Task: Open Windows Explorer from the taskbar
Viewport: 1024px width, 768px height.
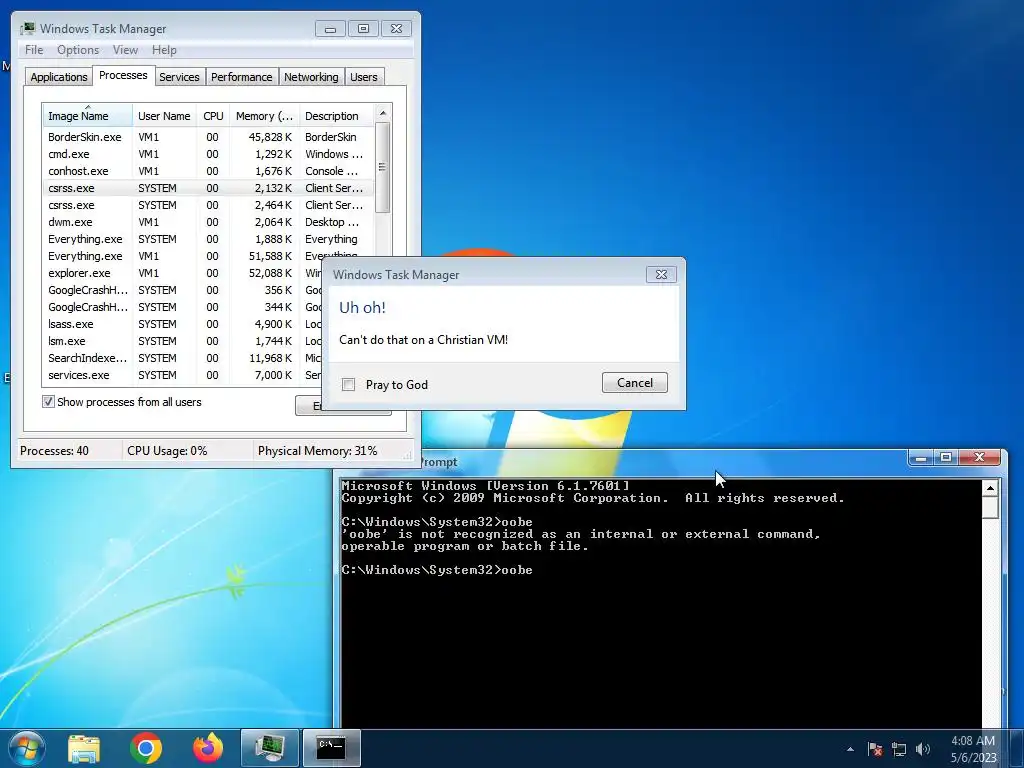Action: click(x=84, y=748)
